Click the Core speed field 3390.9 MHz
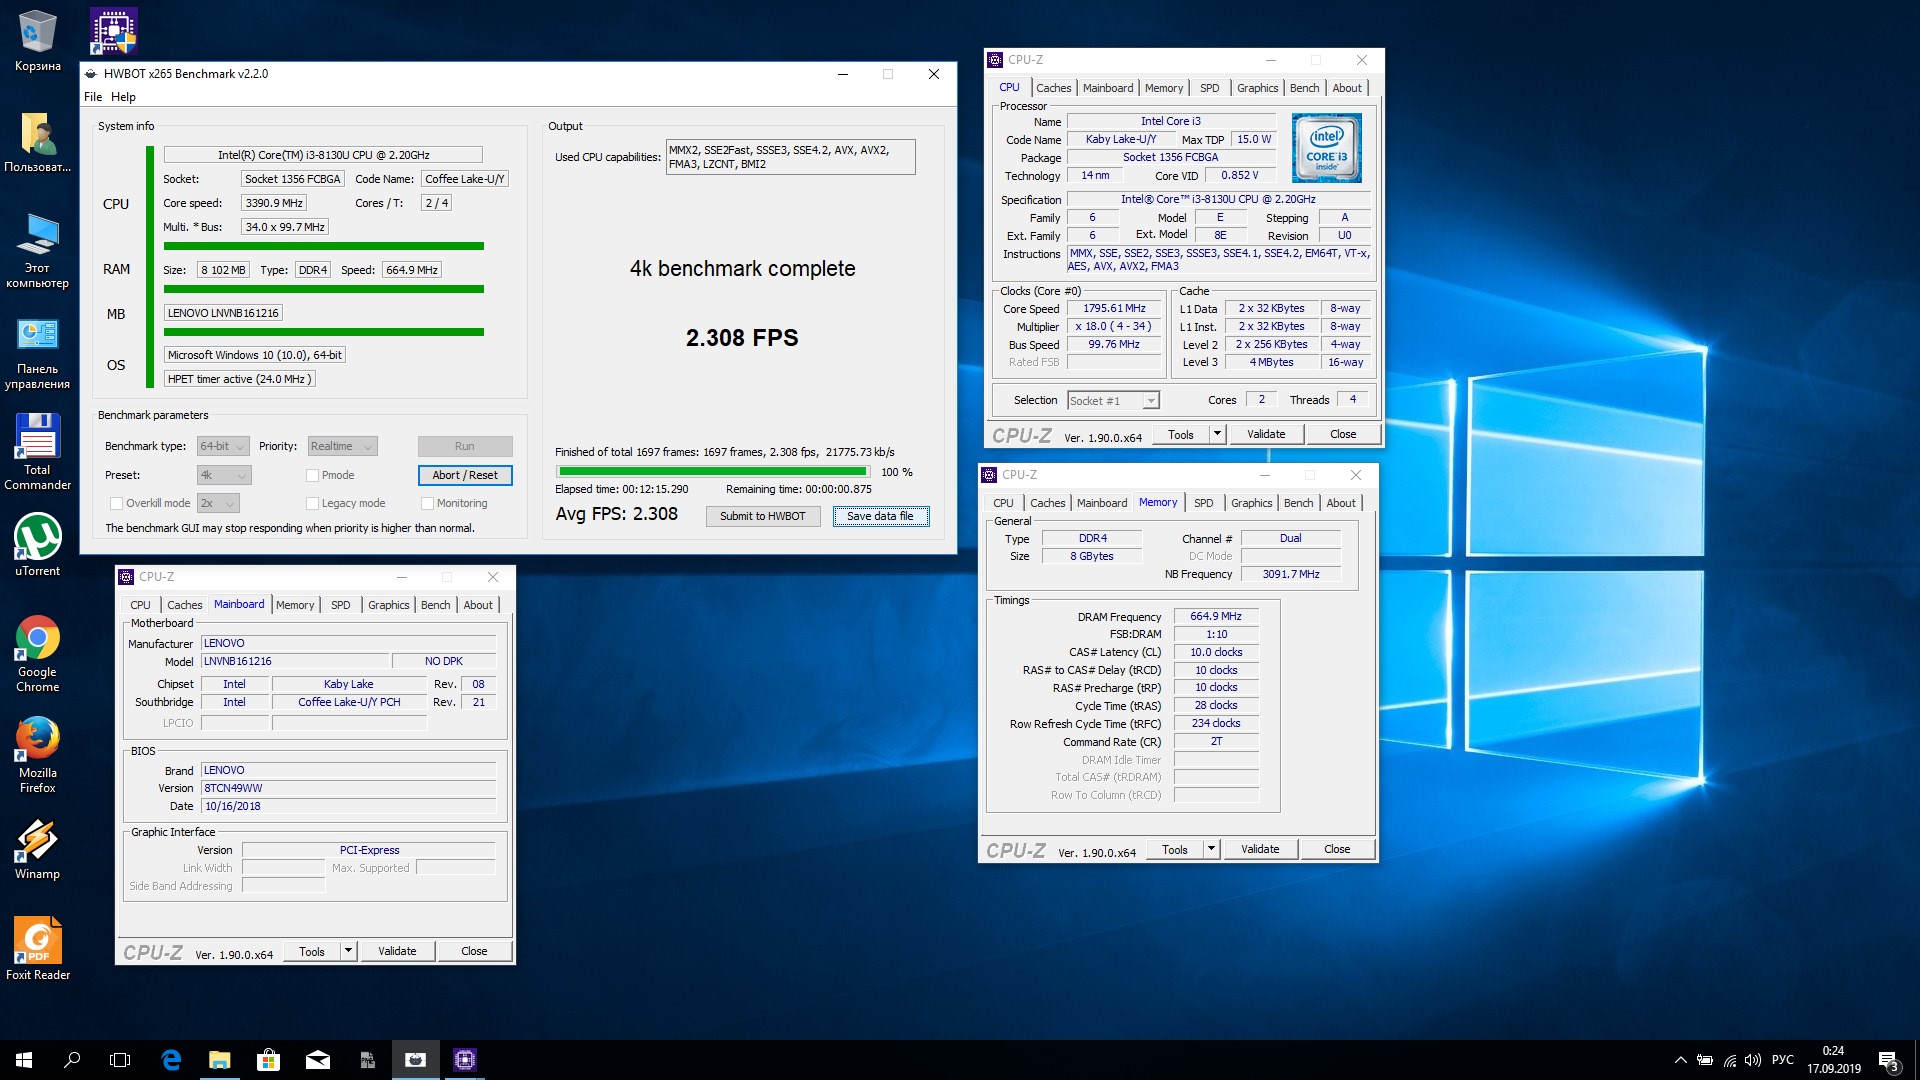The image size is (1920, 1080). pos(274,203)
